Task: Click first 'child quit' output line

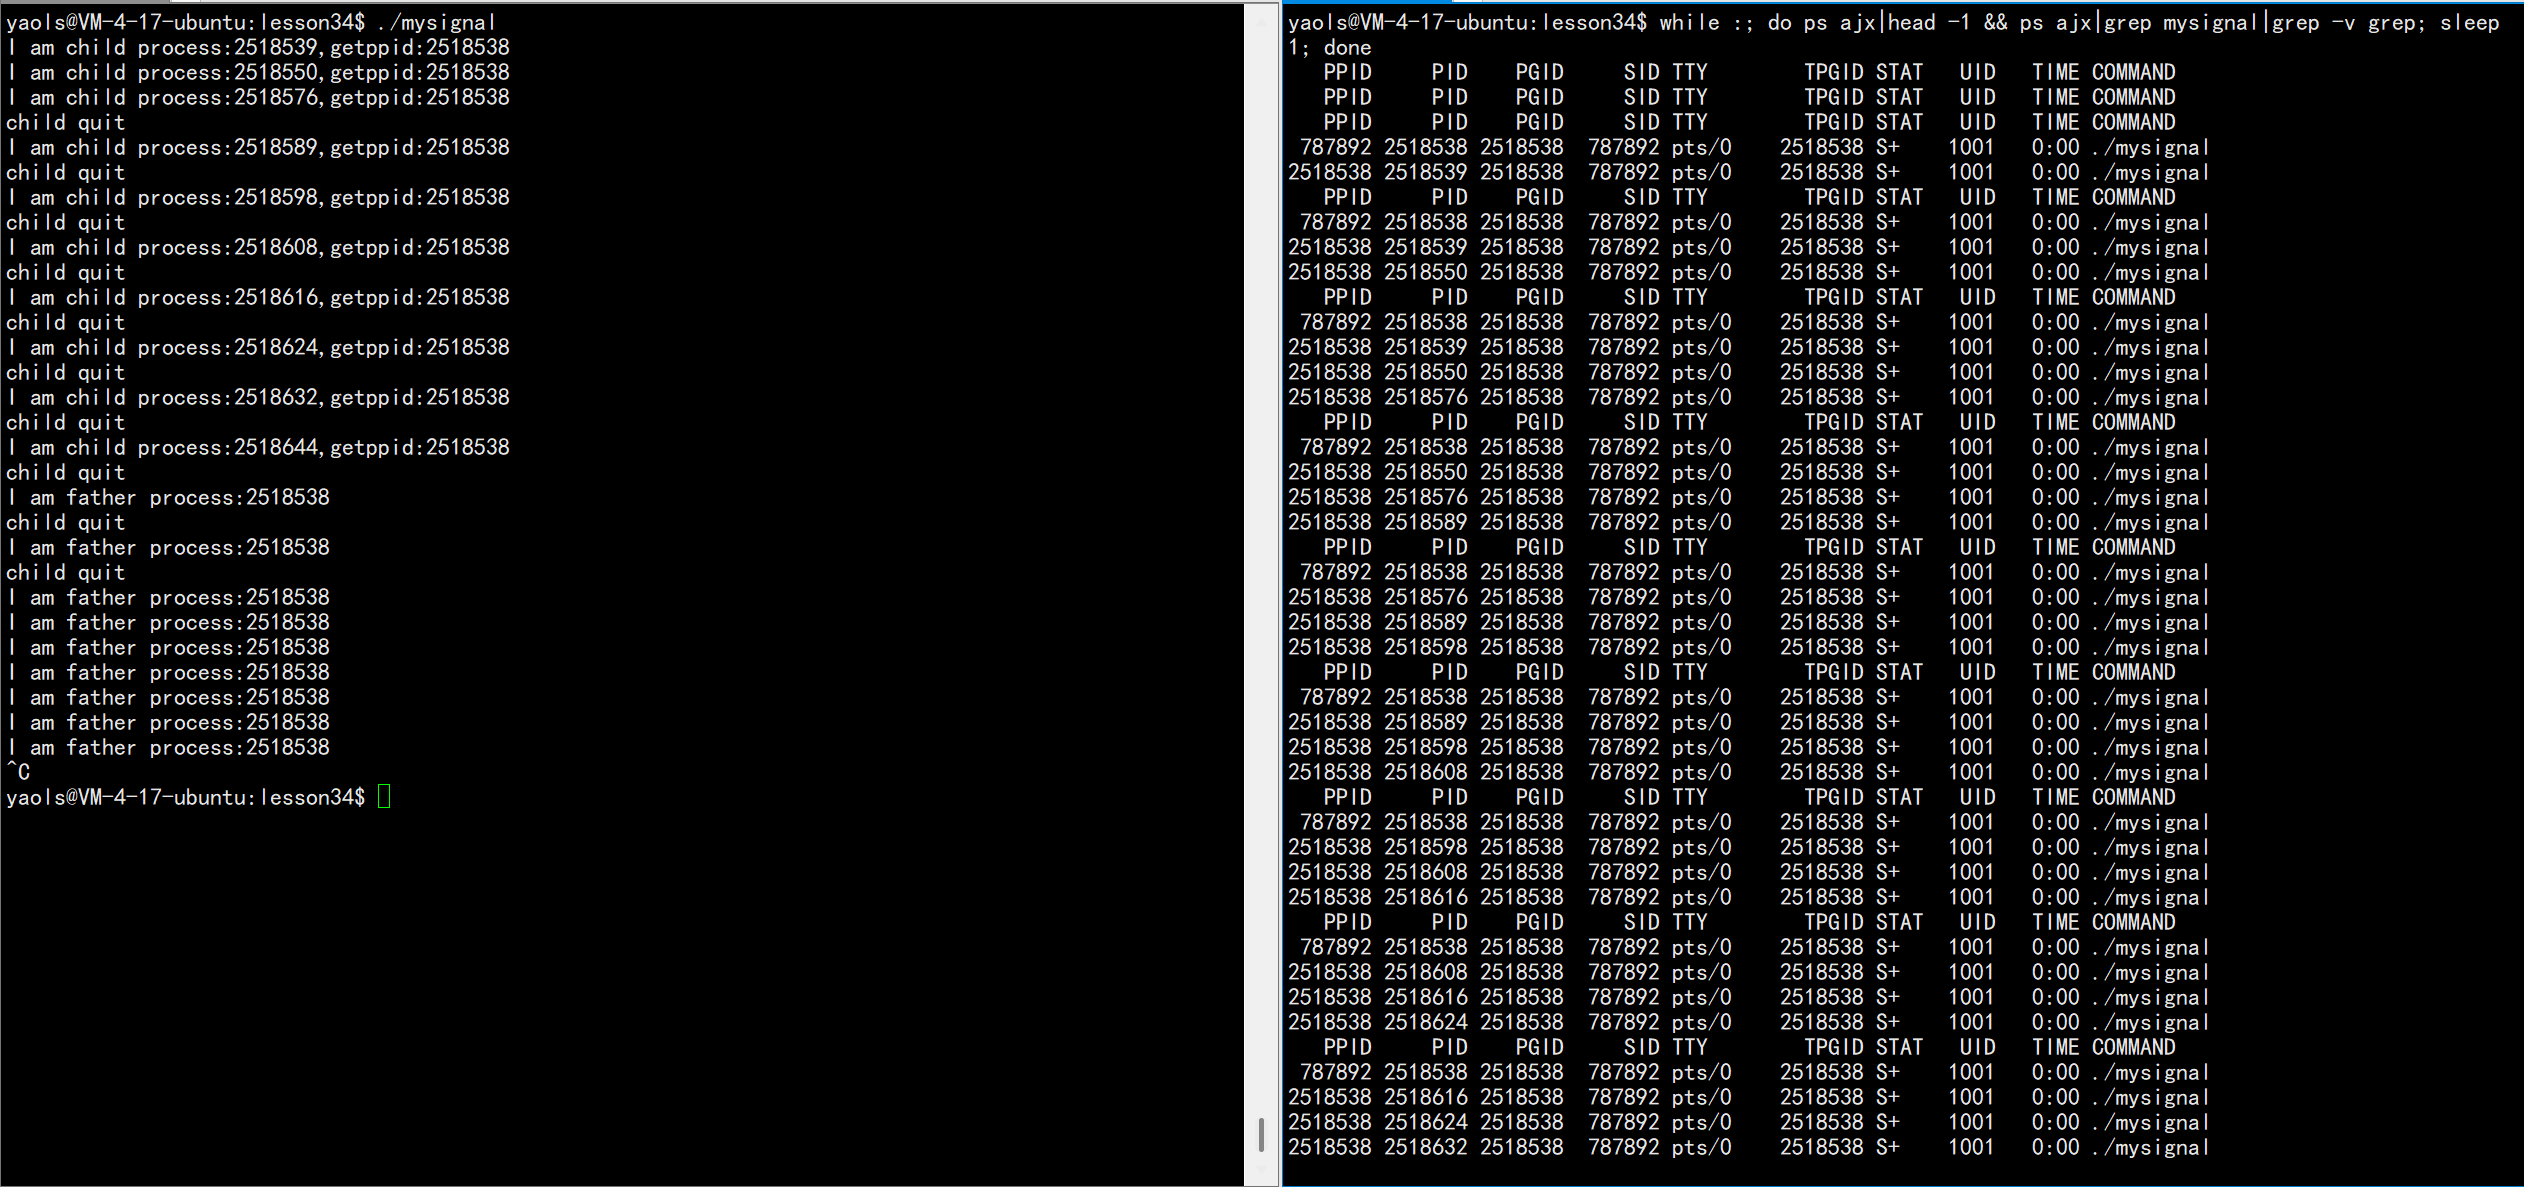Action: [66, 122]
